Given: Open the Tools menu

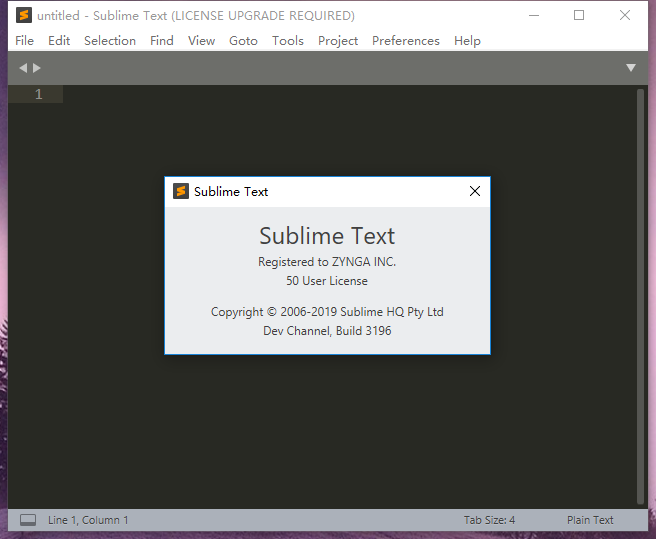Looking at the screenshot, I should pos(288,41).
